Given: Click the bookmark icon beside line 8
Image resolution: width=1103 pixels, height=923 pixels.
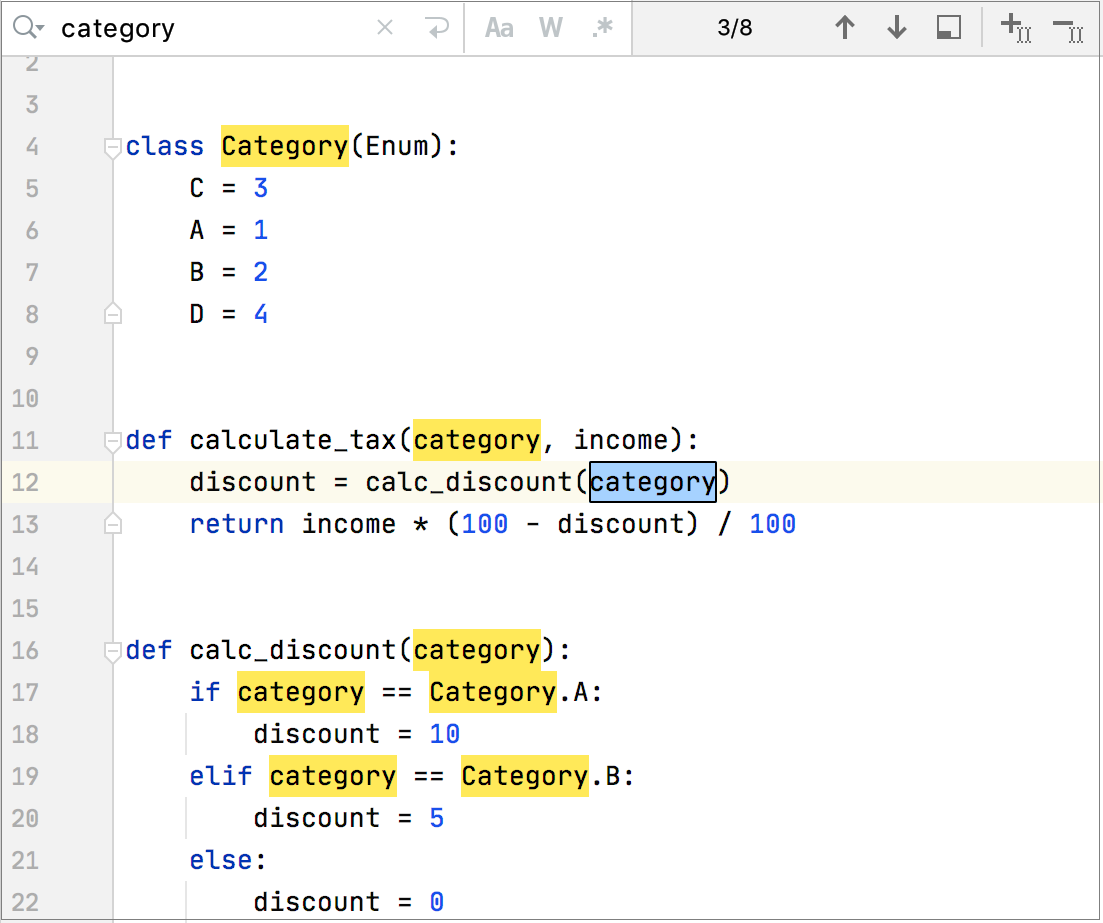Looking at the screenshot, I should (112, 313).
